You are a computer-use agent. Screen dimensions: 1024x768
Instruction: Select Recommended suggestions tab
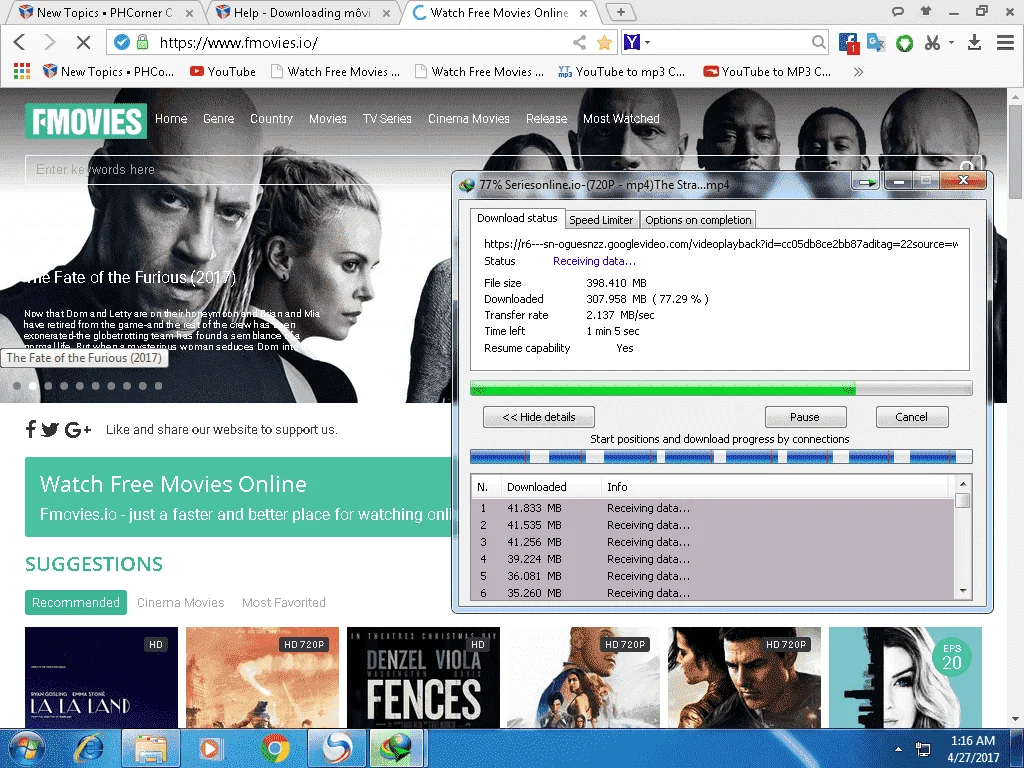tap(76, 602)
